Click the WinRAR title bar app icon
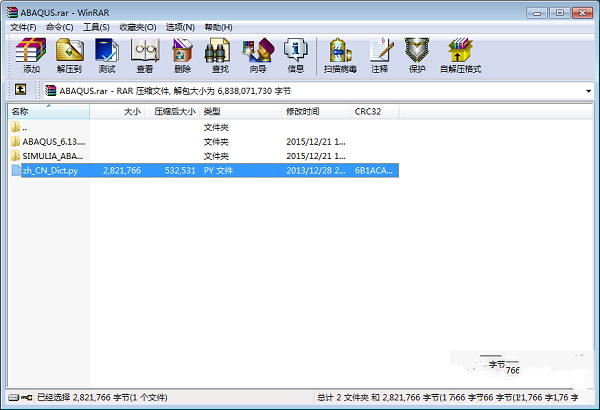The image size is (600, 410). [x=12, y=12]
